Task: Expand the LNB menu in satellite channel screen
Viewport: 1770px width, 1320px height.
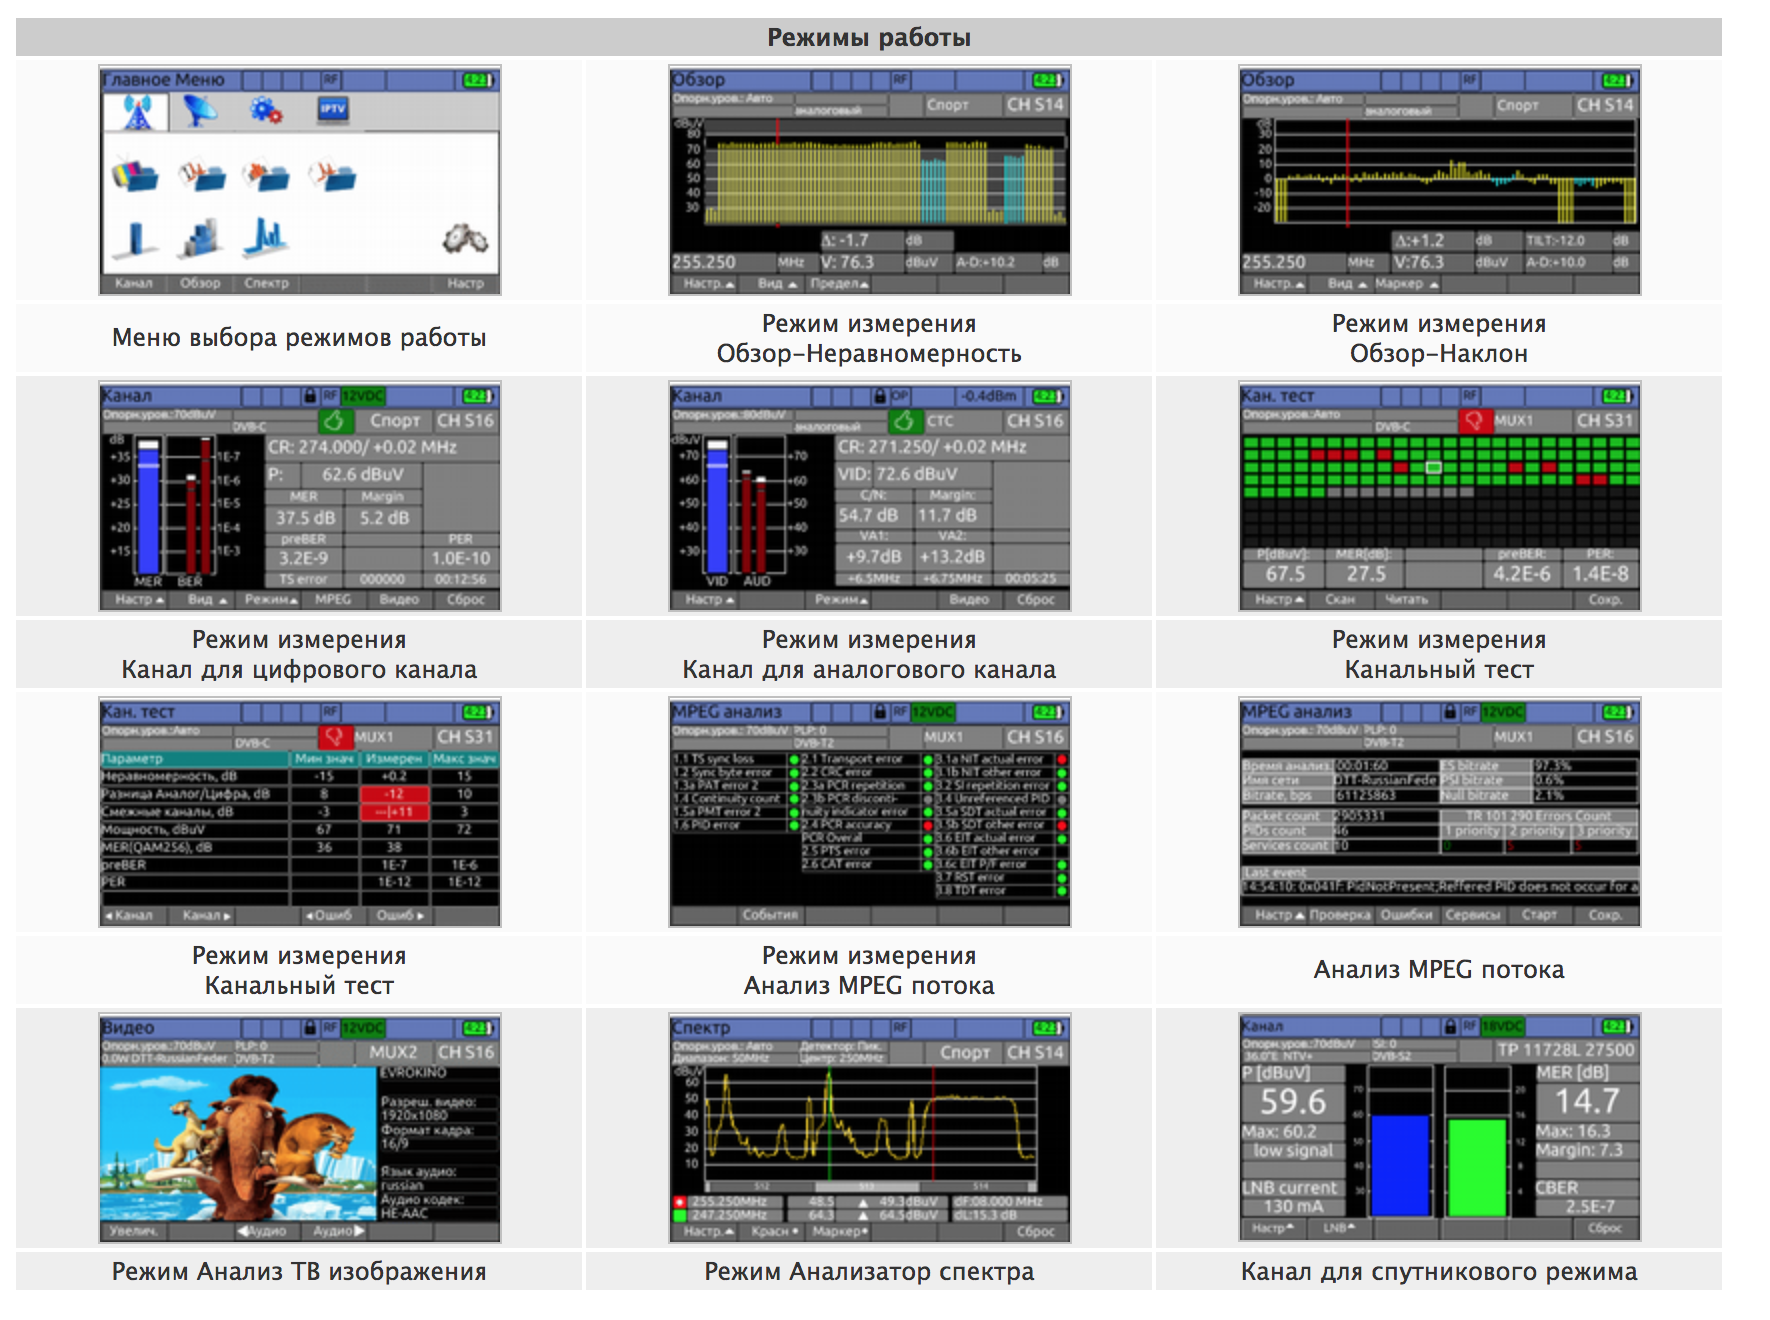Action: coord(1339,1228)
